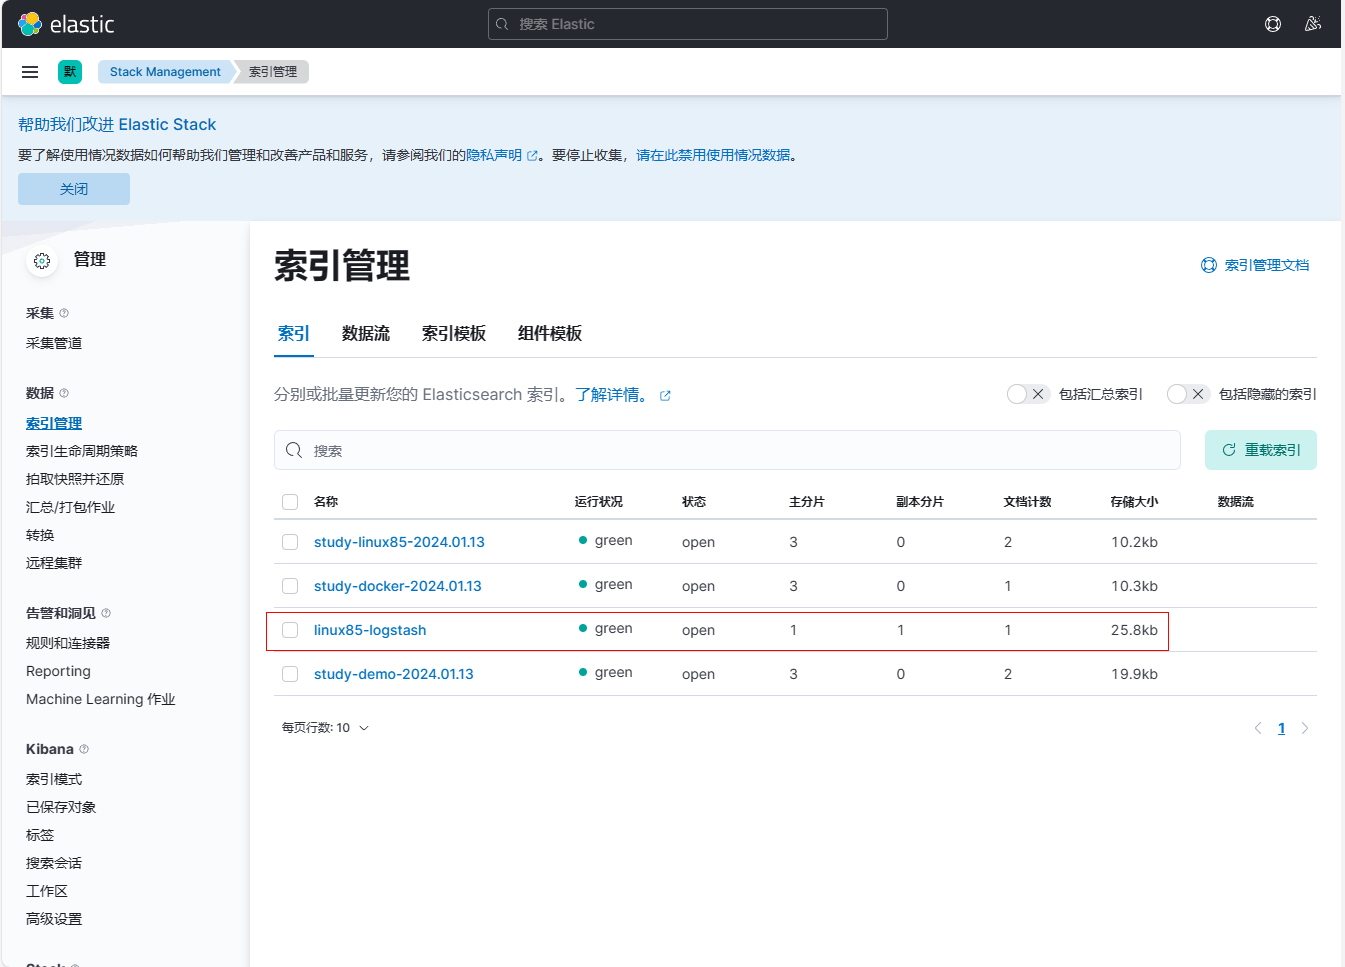Screen dimensions: 1345x967
Task: Open the hamburger navigation menu
Action: pyautogui.click(x=30, y=72)
